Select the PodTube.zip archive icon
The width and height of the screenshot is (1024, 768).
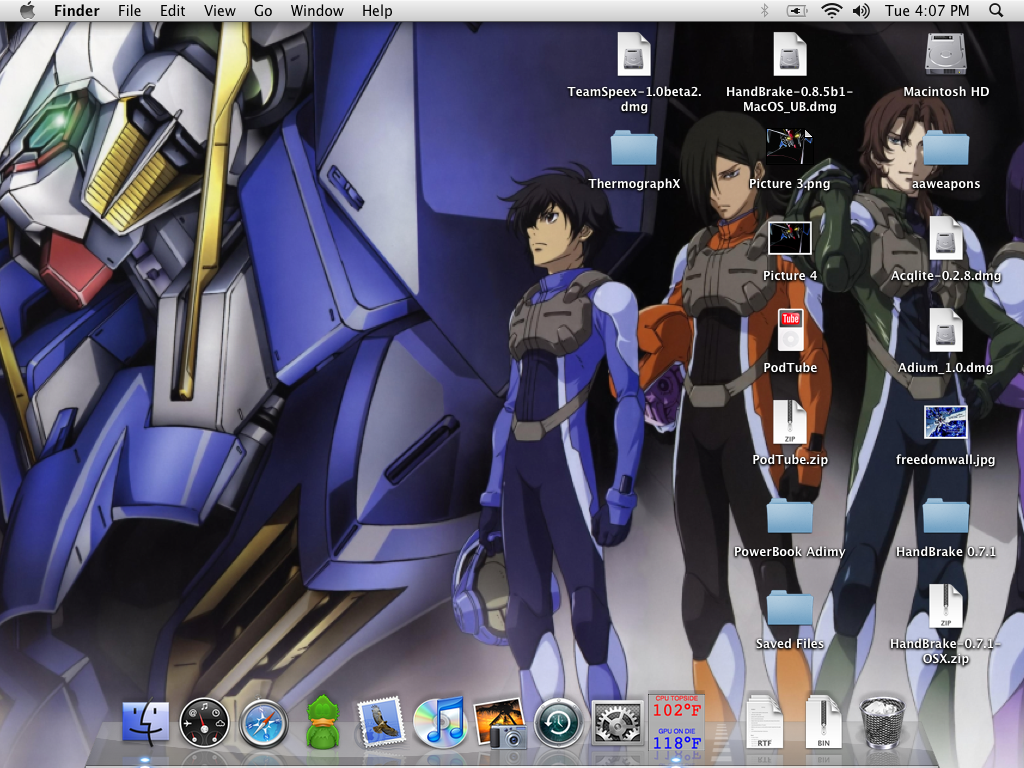790,423
